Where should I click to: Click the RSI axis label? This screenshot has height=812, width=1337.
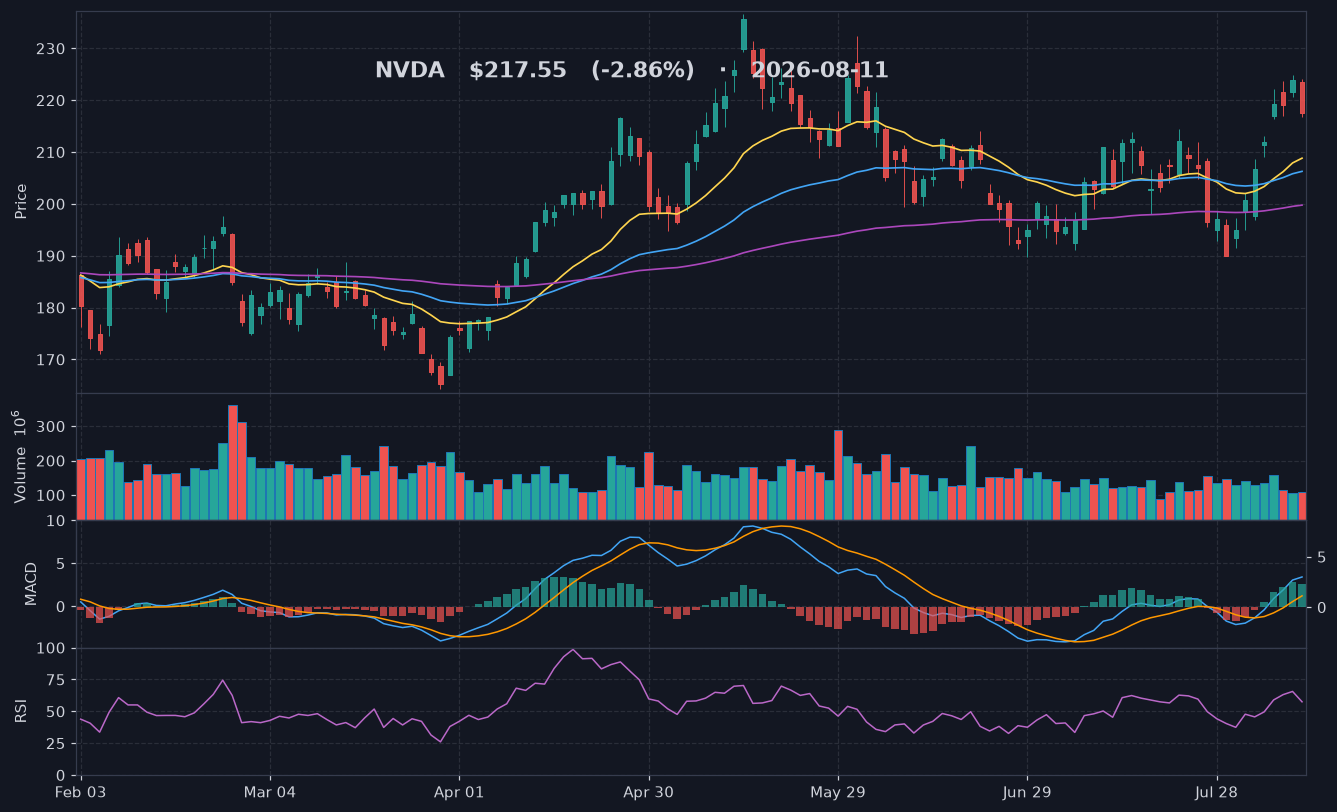pyautogui.click(x=21, y=711)
